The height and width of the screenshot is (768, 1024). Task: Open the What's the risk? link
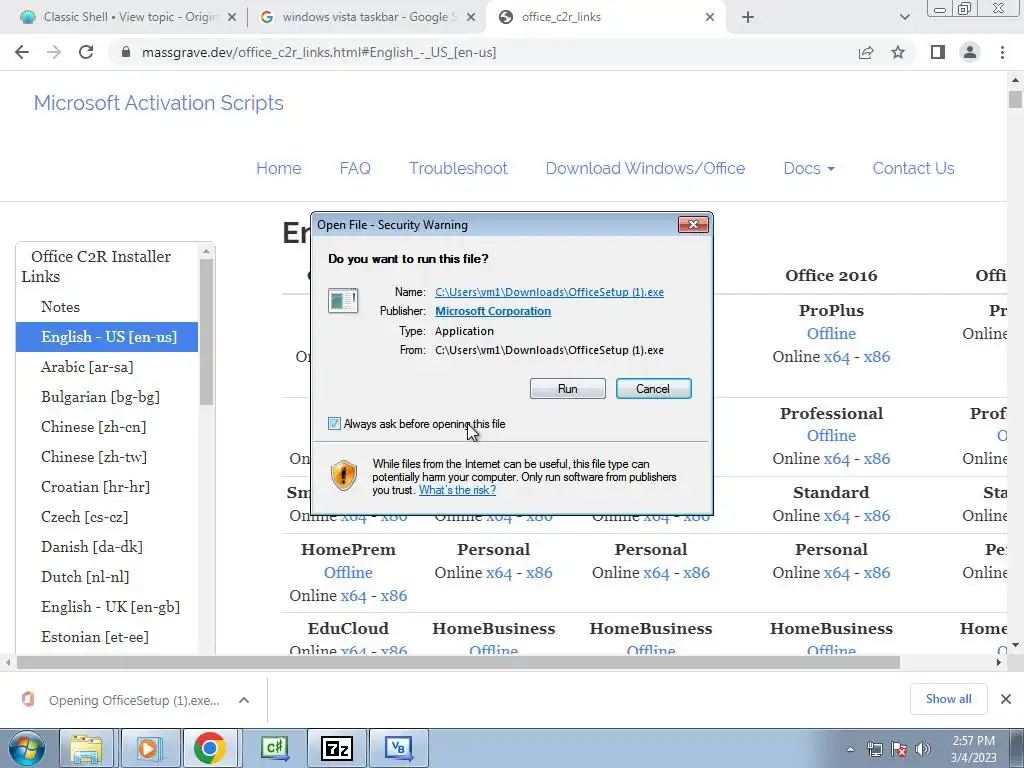[457, 490]
